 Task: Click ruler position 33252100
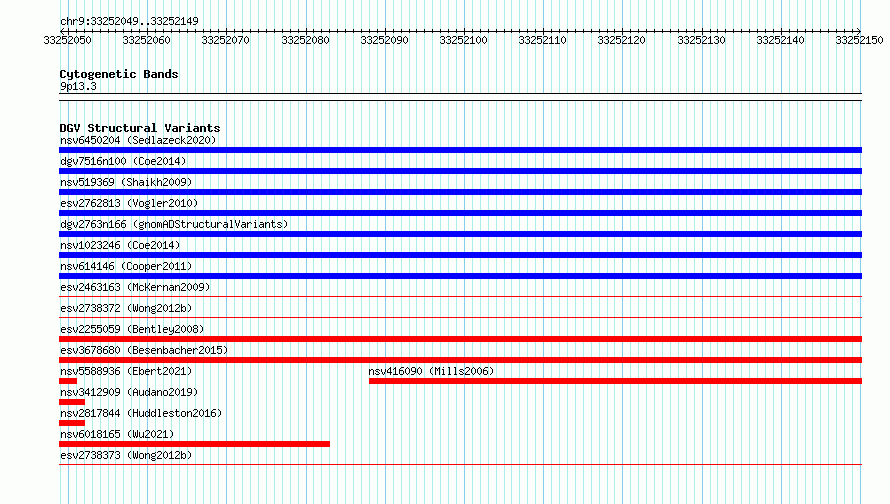463,40
